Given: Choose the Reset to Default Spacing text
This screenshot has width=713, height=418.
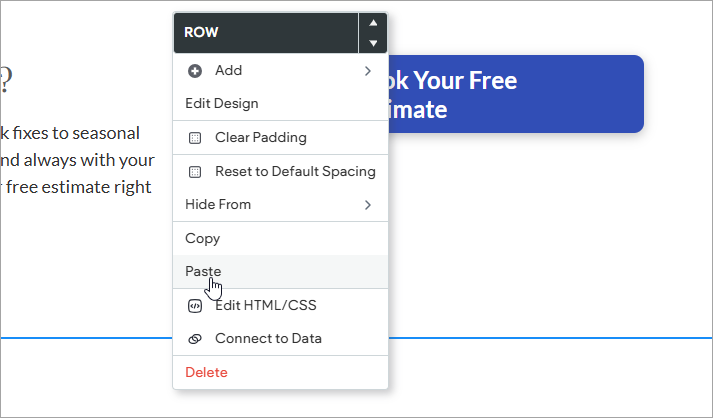Looking at the screenshot, I should 295,172.
